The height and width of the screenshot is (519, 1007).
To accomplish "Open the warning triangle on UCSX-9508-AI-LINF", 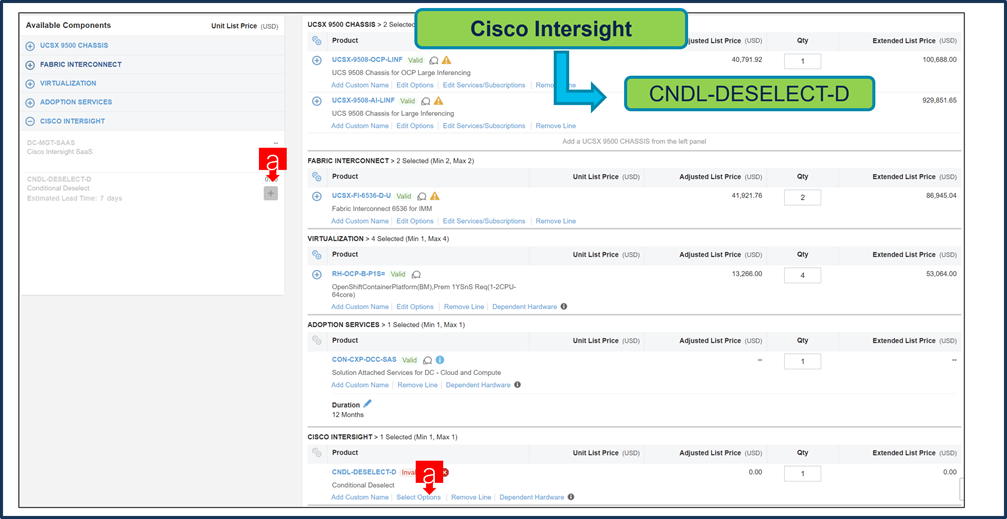I will [x=439, y=101].
